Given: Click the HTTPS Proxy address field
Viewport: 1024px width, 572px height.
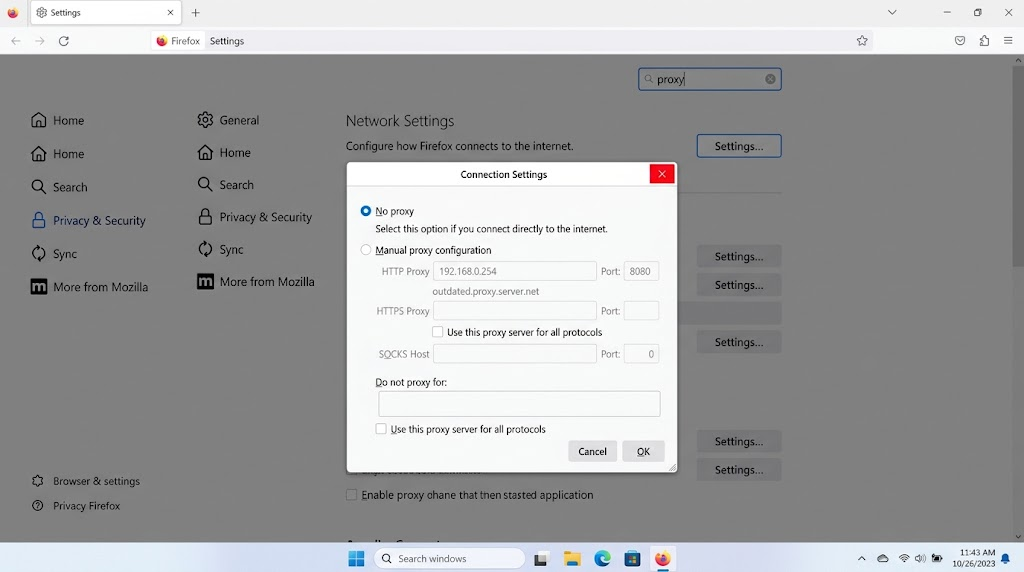Looking at the screenshot, I should click(515, 311).
